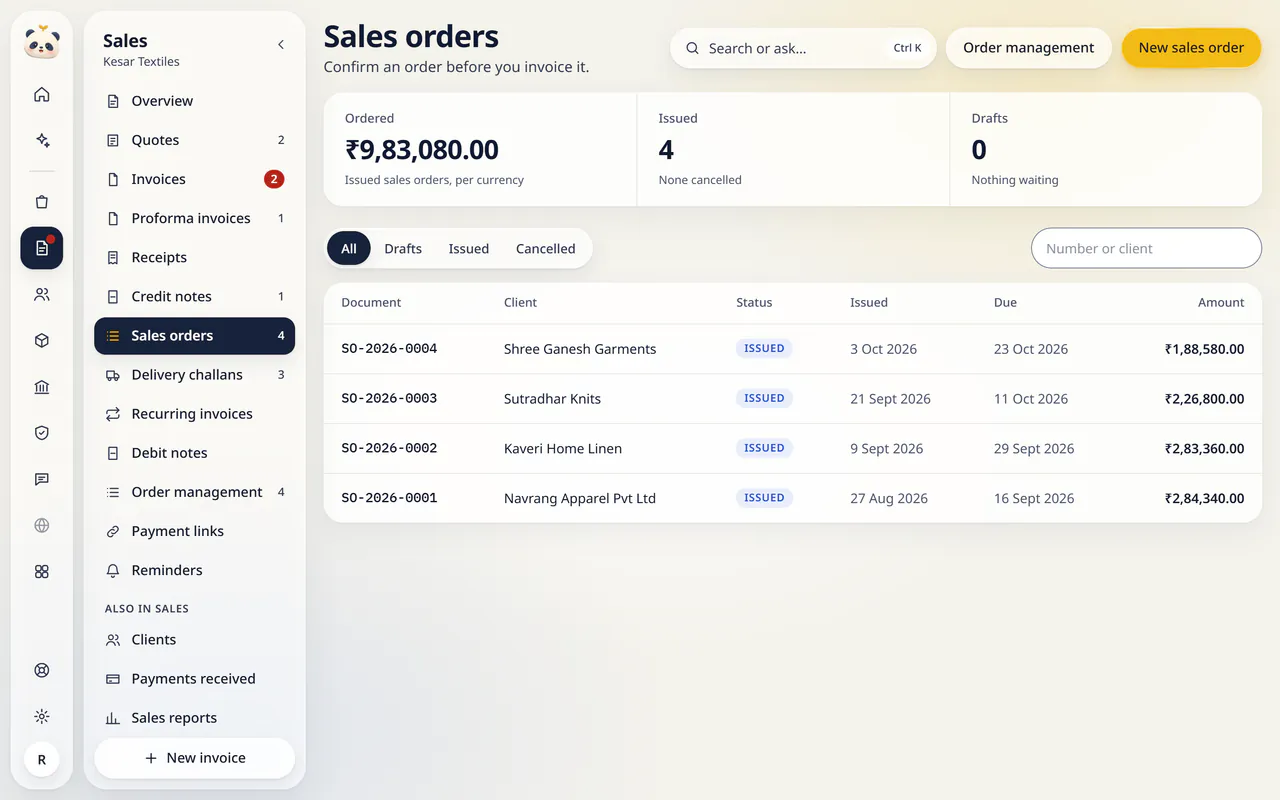Show the Cancelled filter tab
The width and height of the screenshot is (1280, 800).
pos(545,248)
